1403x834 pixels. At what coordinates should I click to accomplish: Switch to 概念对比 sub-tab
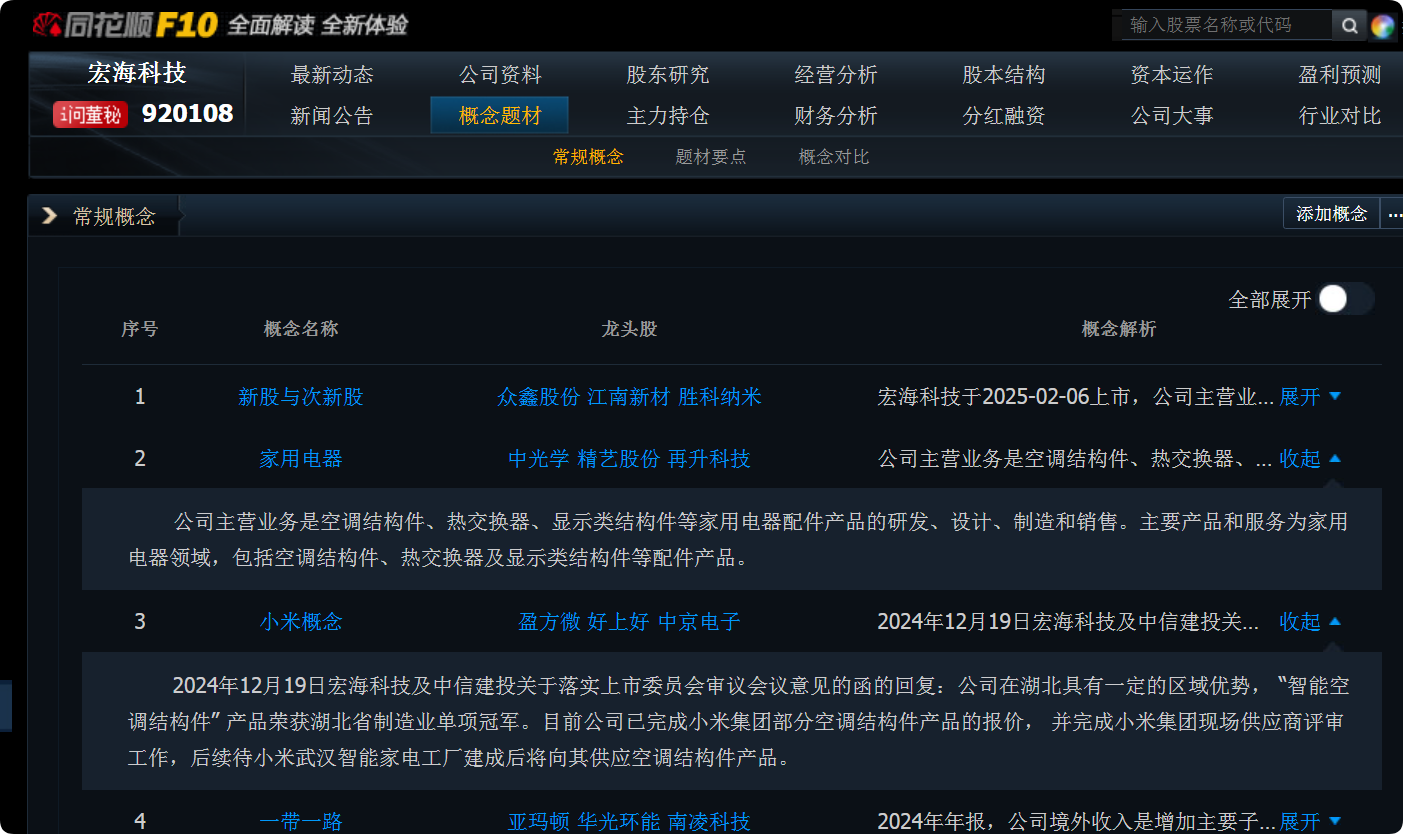point(834,157)
